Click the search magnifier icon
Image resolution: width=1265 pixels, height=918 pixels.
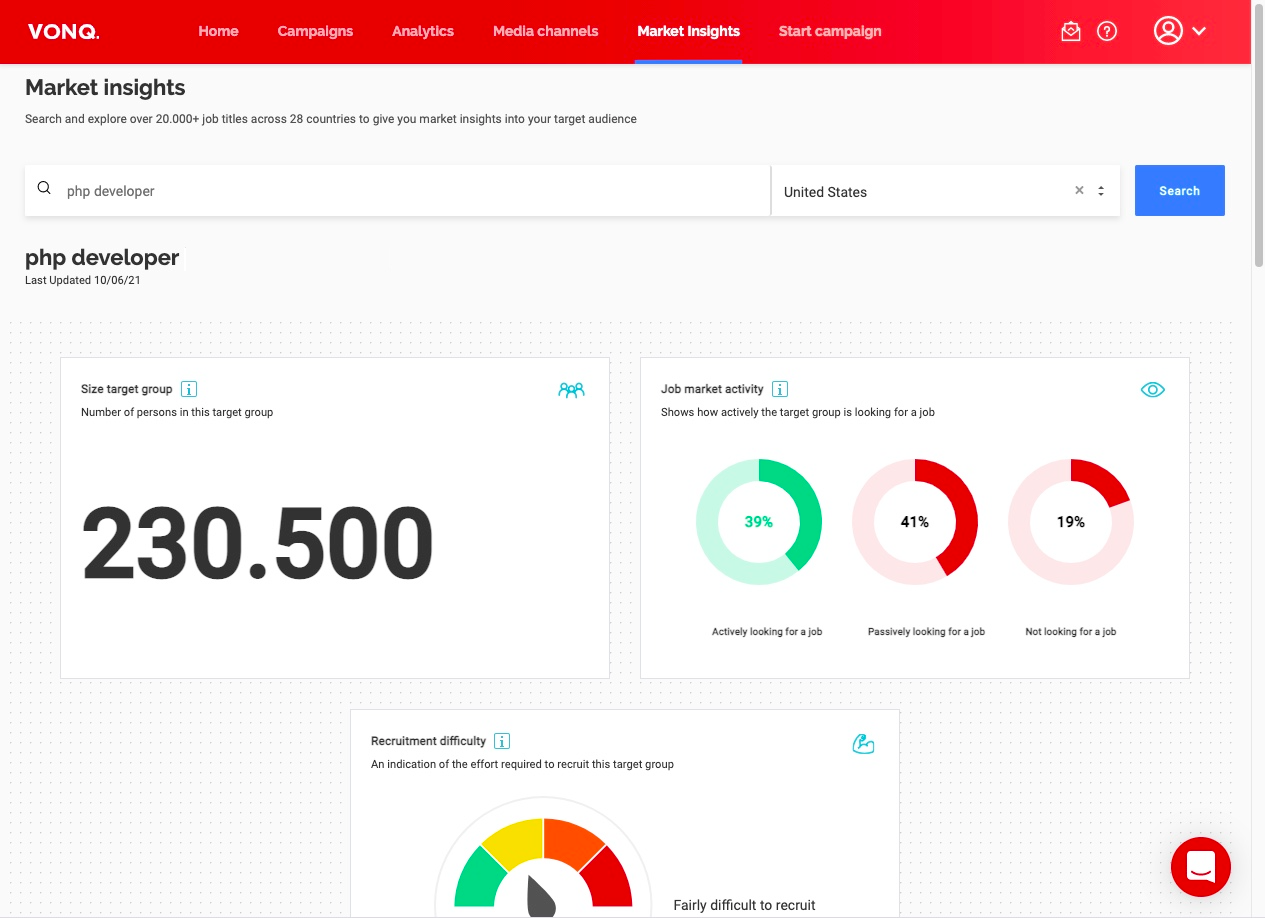44,188
